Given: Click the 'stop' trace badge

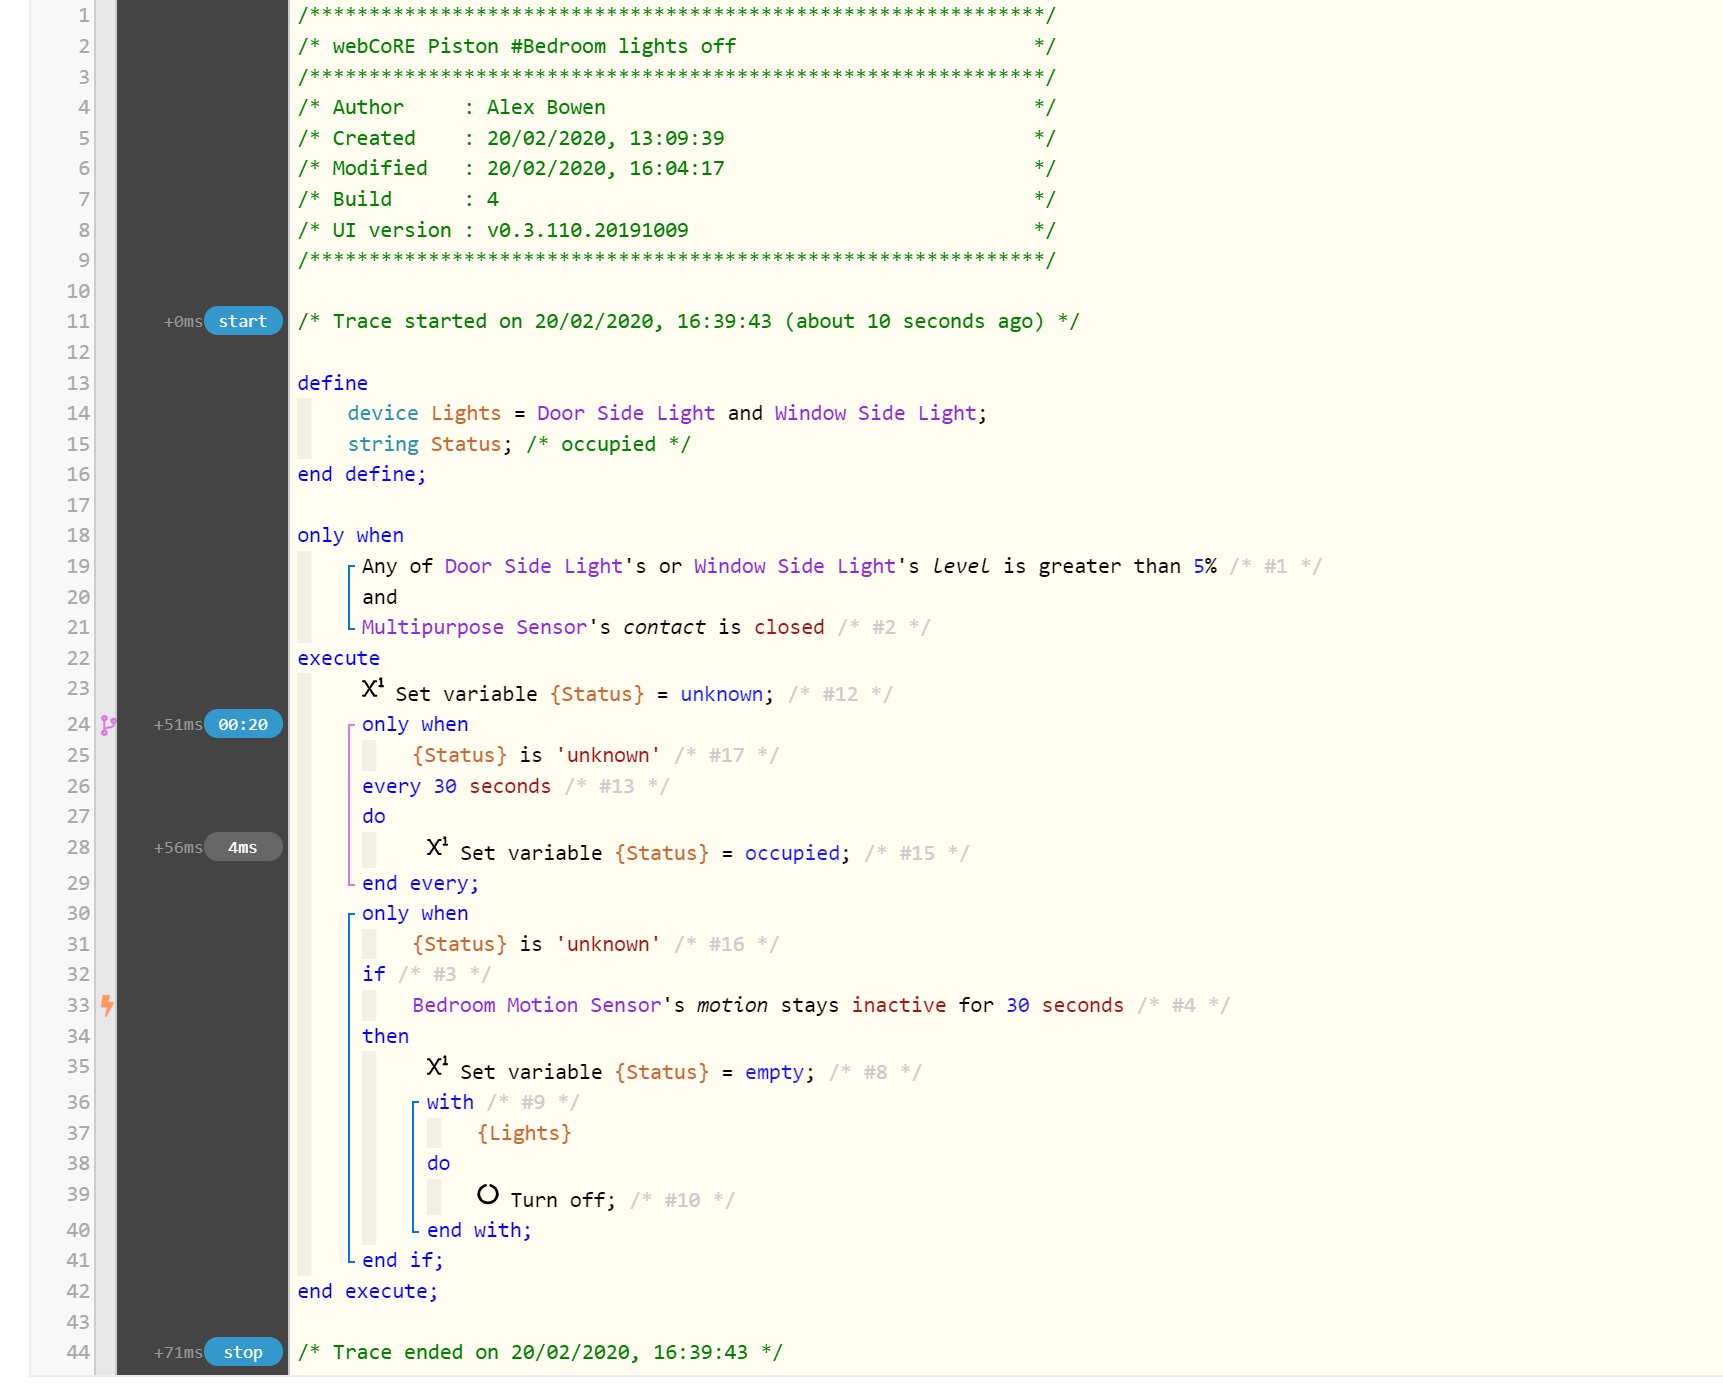Looking at the screenshot, I should coord(243,1352).
